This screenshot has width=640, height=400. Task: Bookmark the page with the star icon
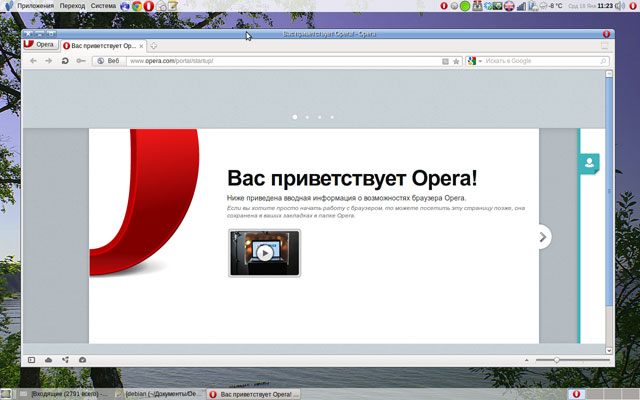[456, 61]
